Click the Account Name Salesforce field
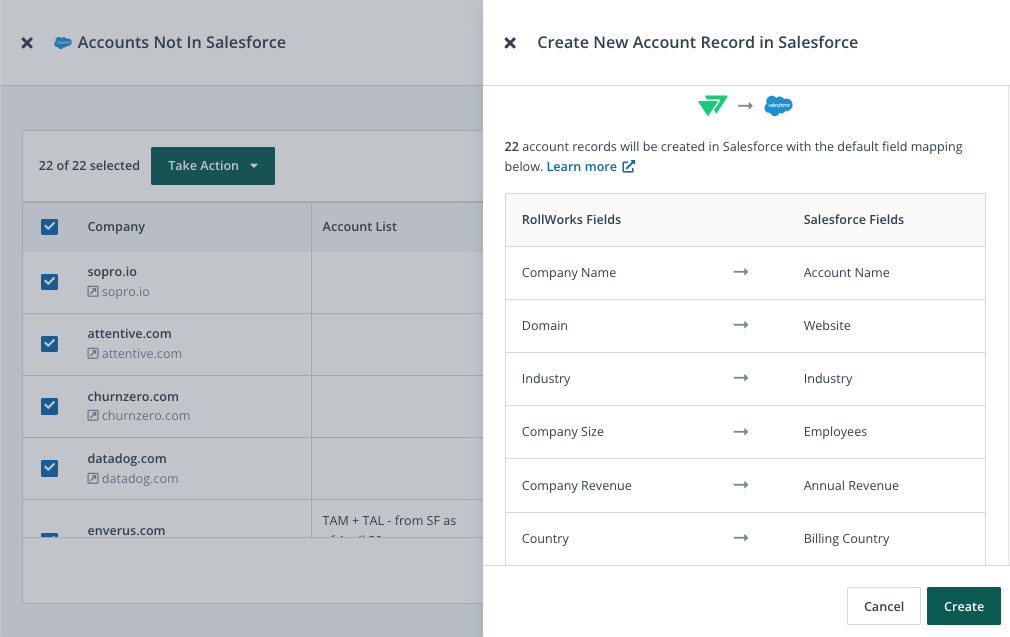Screen dimensions: 1010x637 coord(846,272)
